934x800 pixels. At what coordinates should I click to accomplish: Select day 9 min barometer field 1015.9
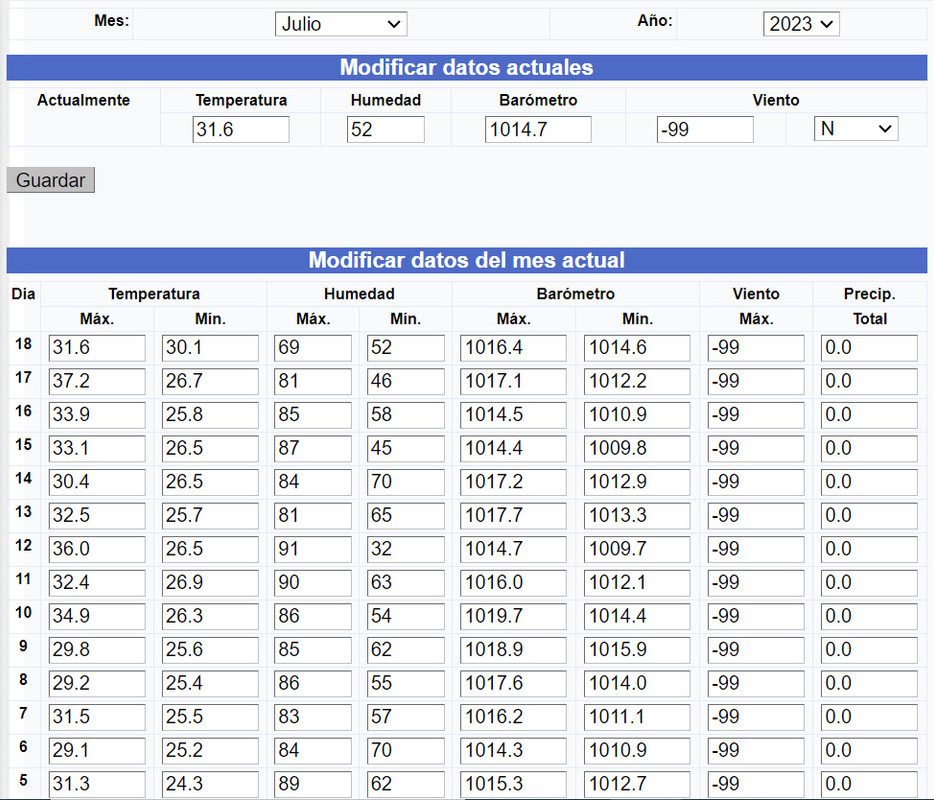[637, 650]
